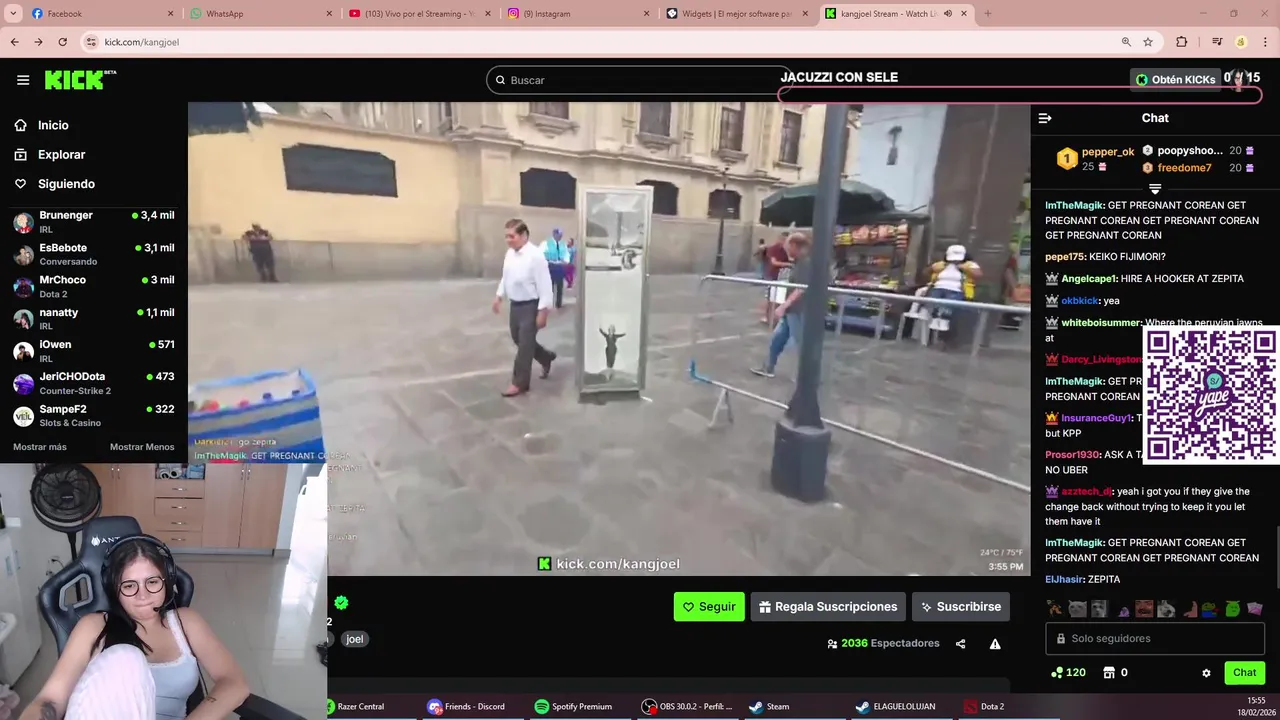
Task: Open chat settings gear icon
Action: coord(1206,673)
